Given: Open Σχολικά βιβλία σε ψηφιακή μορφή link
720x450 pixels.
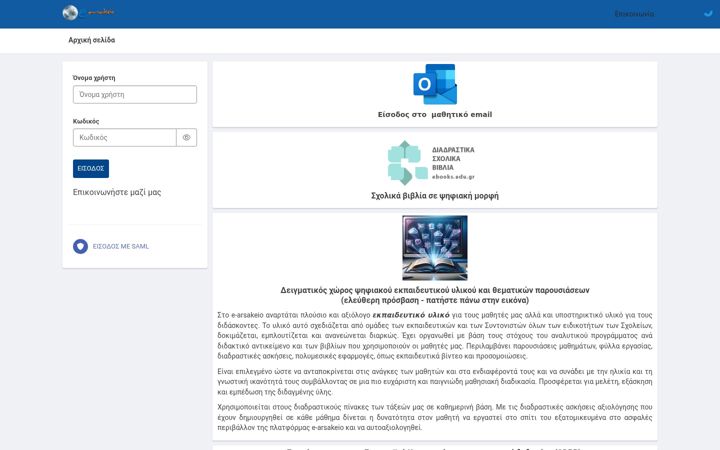Looking at the screenshot, I should point(435,196).
